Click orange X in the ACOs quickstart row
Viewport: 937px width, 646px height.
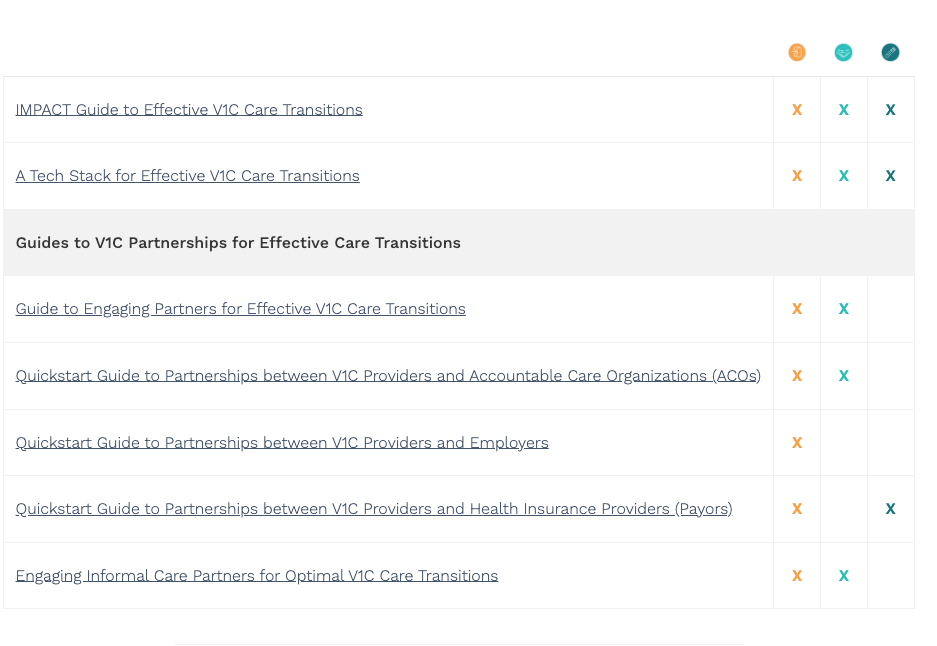[797, 376]
